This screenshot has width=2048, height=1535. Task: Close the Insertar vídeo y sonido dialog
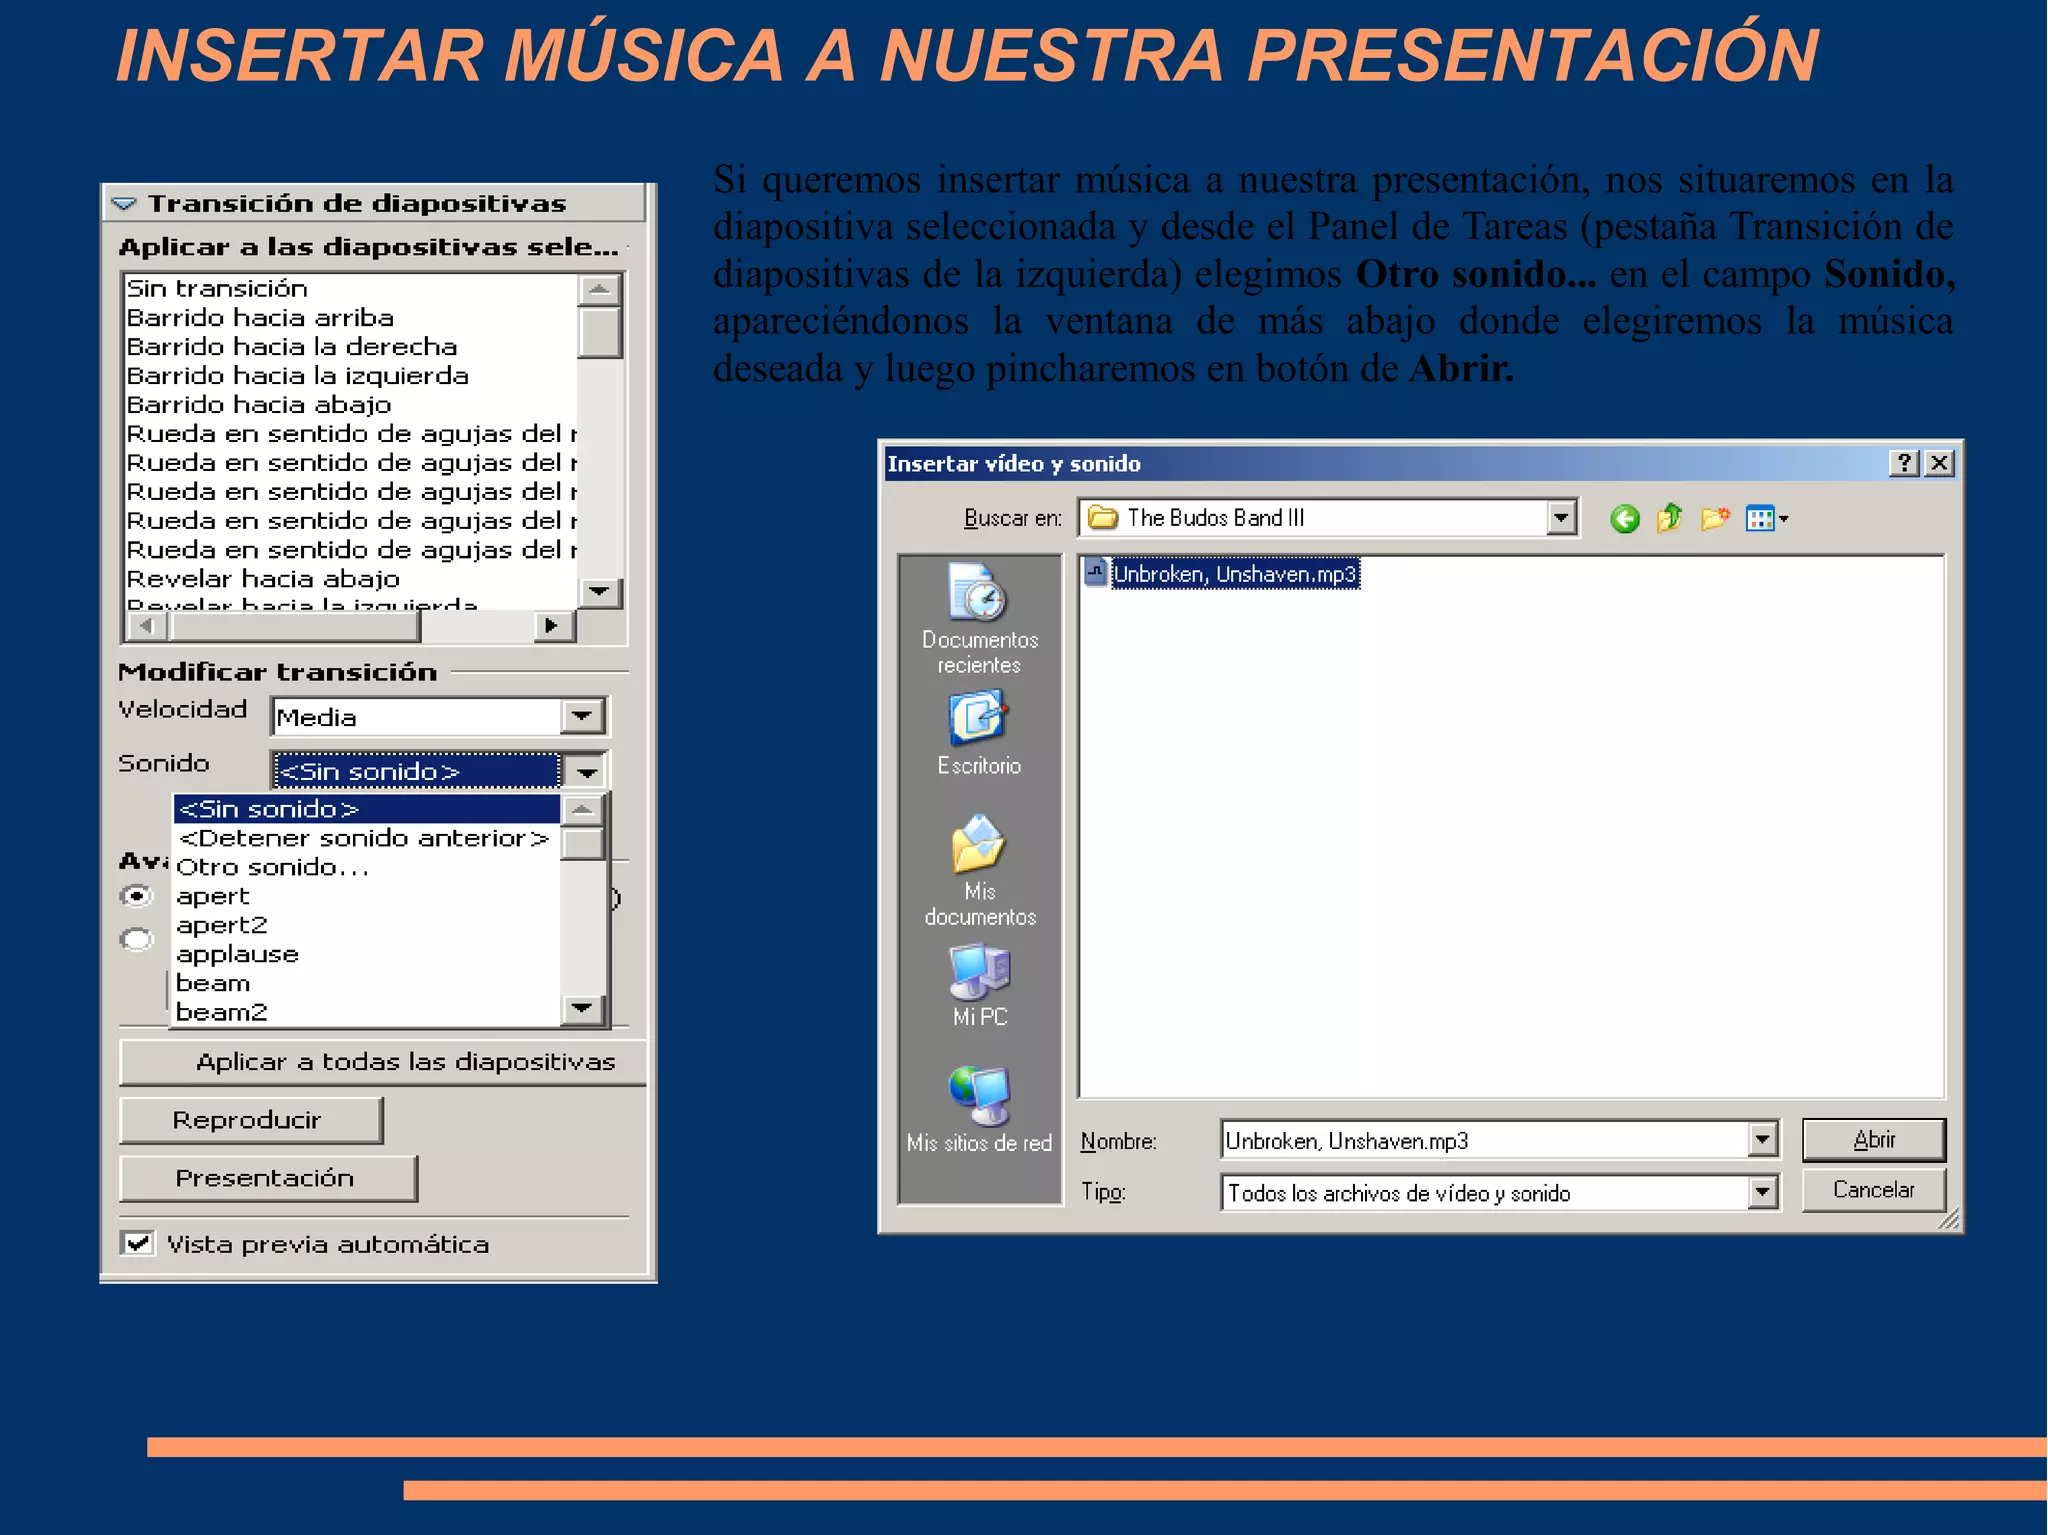[x=1939, y=462]
